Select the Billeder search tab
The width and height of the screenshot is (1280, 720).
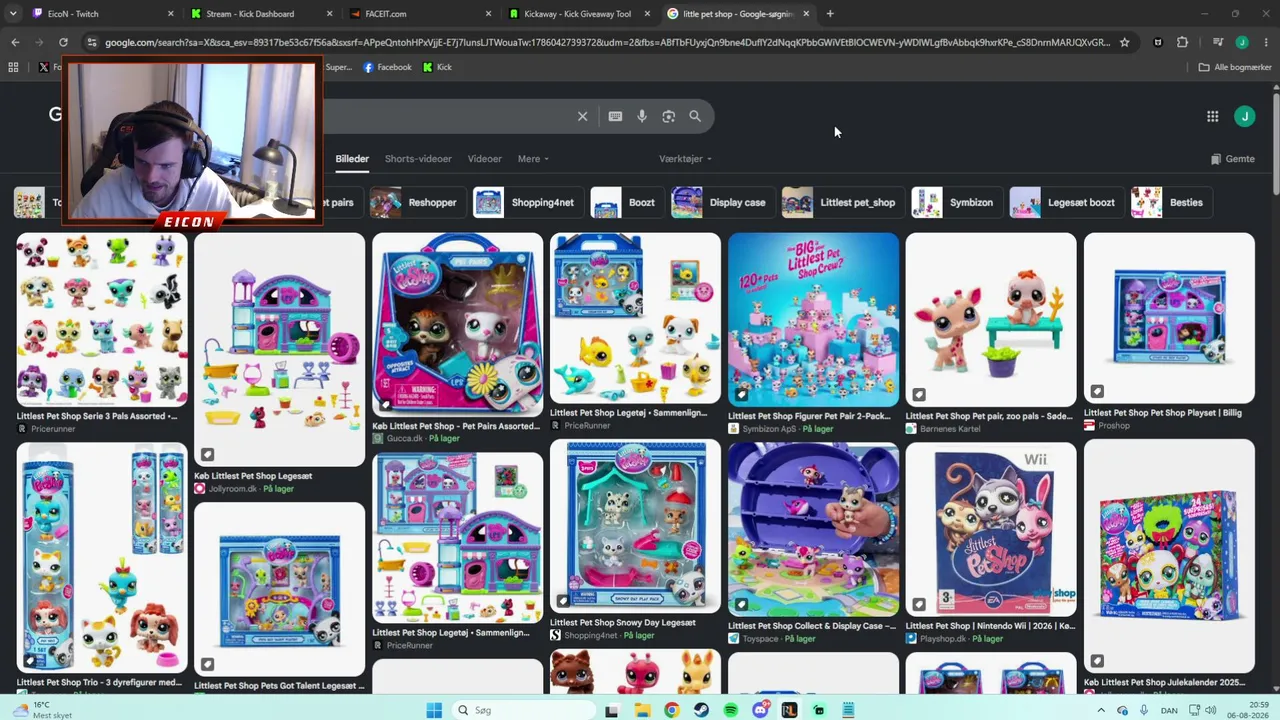tap(352, 159)
